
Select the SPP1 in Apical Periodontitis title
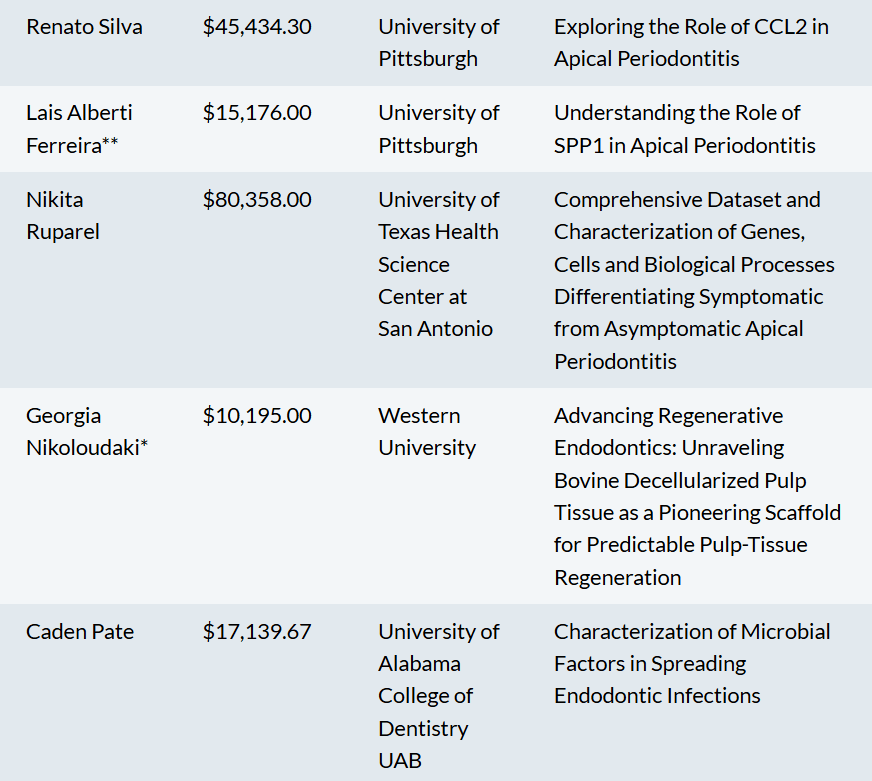coord(684,129)
